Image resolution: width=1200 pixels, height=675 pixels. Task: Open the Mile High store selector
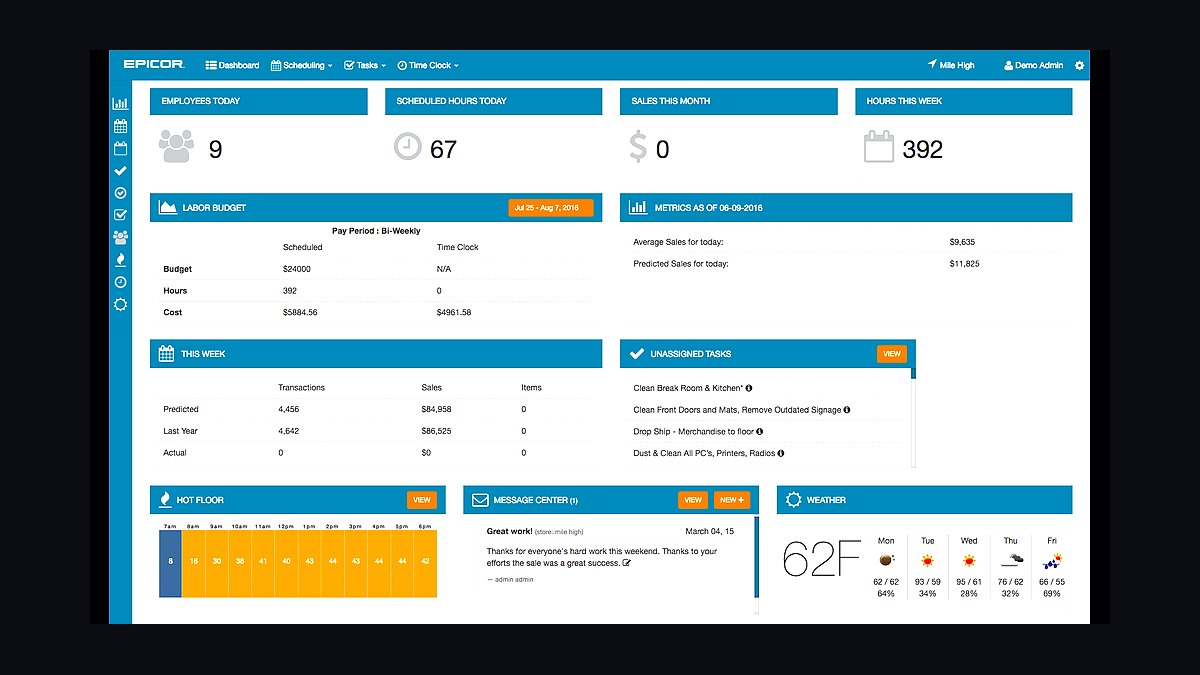[951, 65]
